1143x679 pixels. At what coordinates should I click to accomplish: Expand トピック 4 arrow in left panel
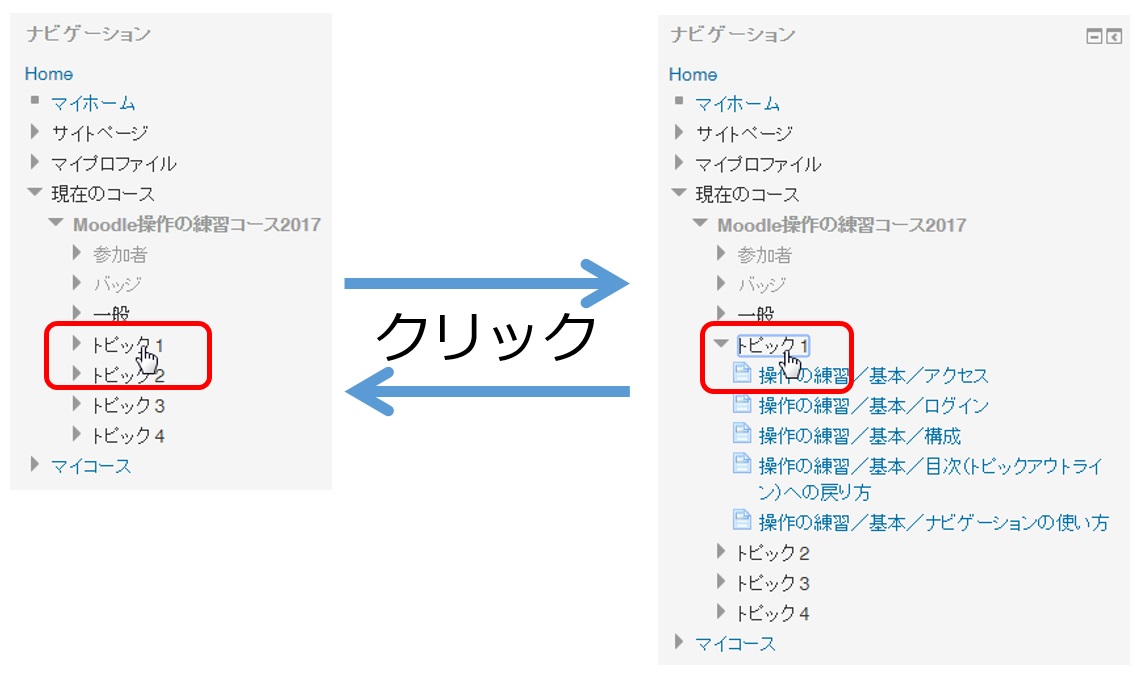(x=77, y=435)
